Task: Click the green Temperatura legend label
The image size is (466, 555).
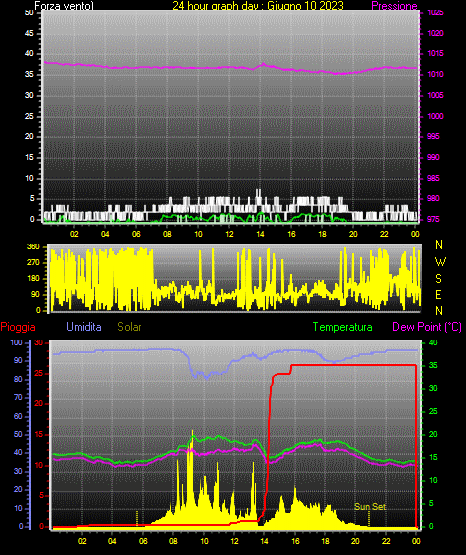Action: 342,327
